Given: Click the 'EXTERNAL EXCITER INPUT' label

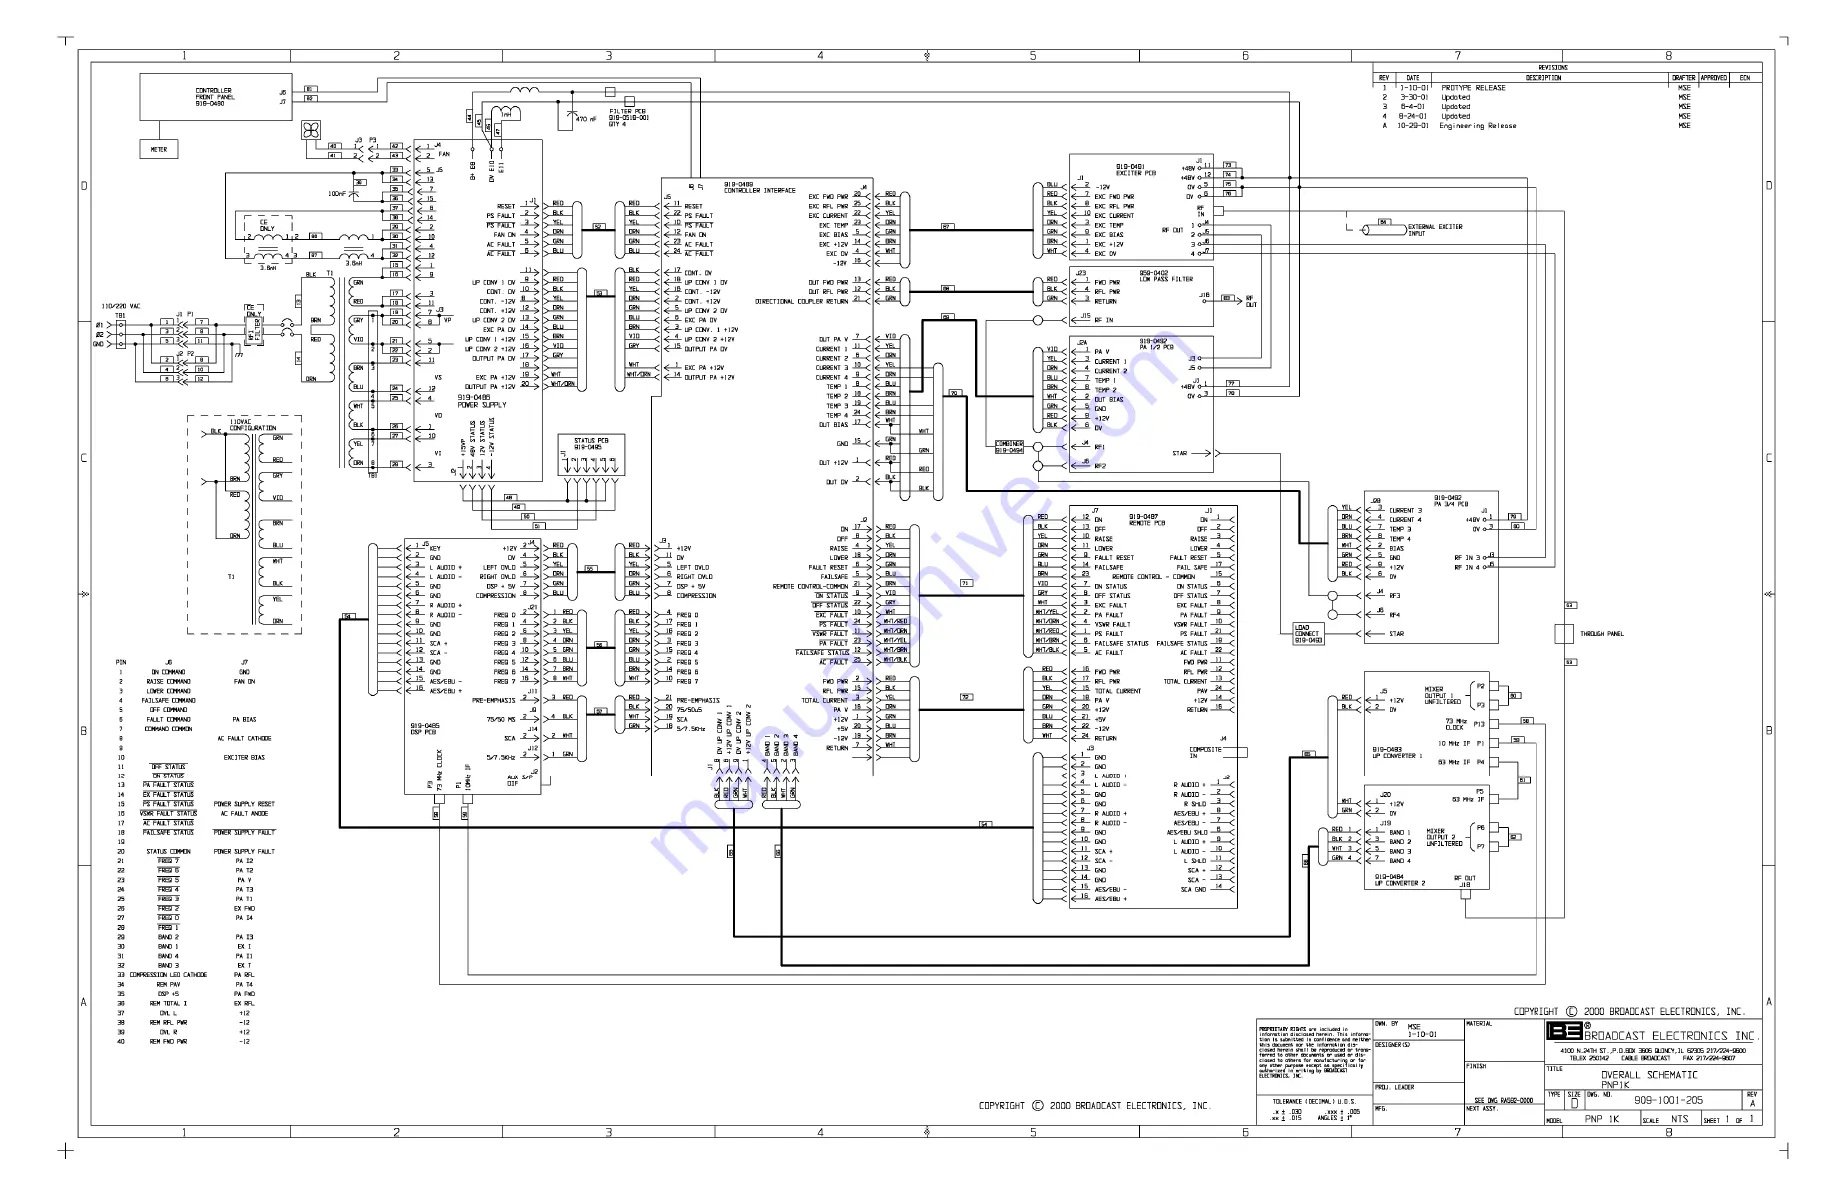Looking at the screenshot, I should click(x=1435, y=230).
